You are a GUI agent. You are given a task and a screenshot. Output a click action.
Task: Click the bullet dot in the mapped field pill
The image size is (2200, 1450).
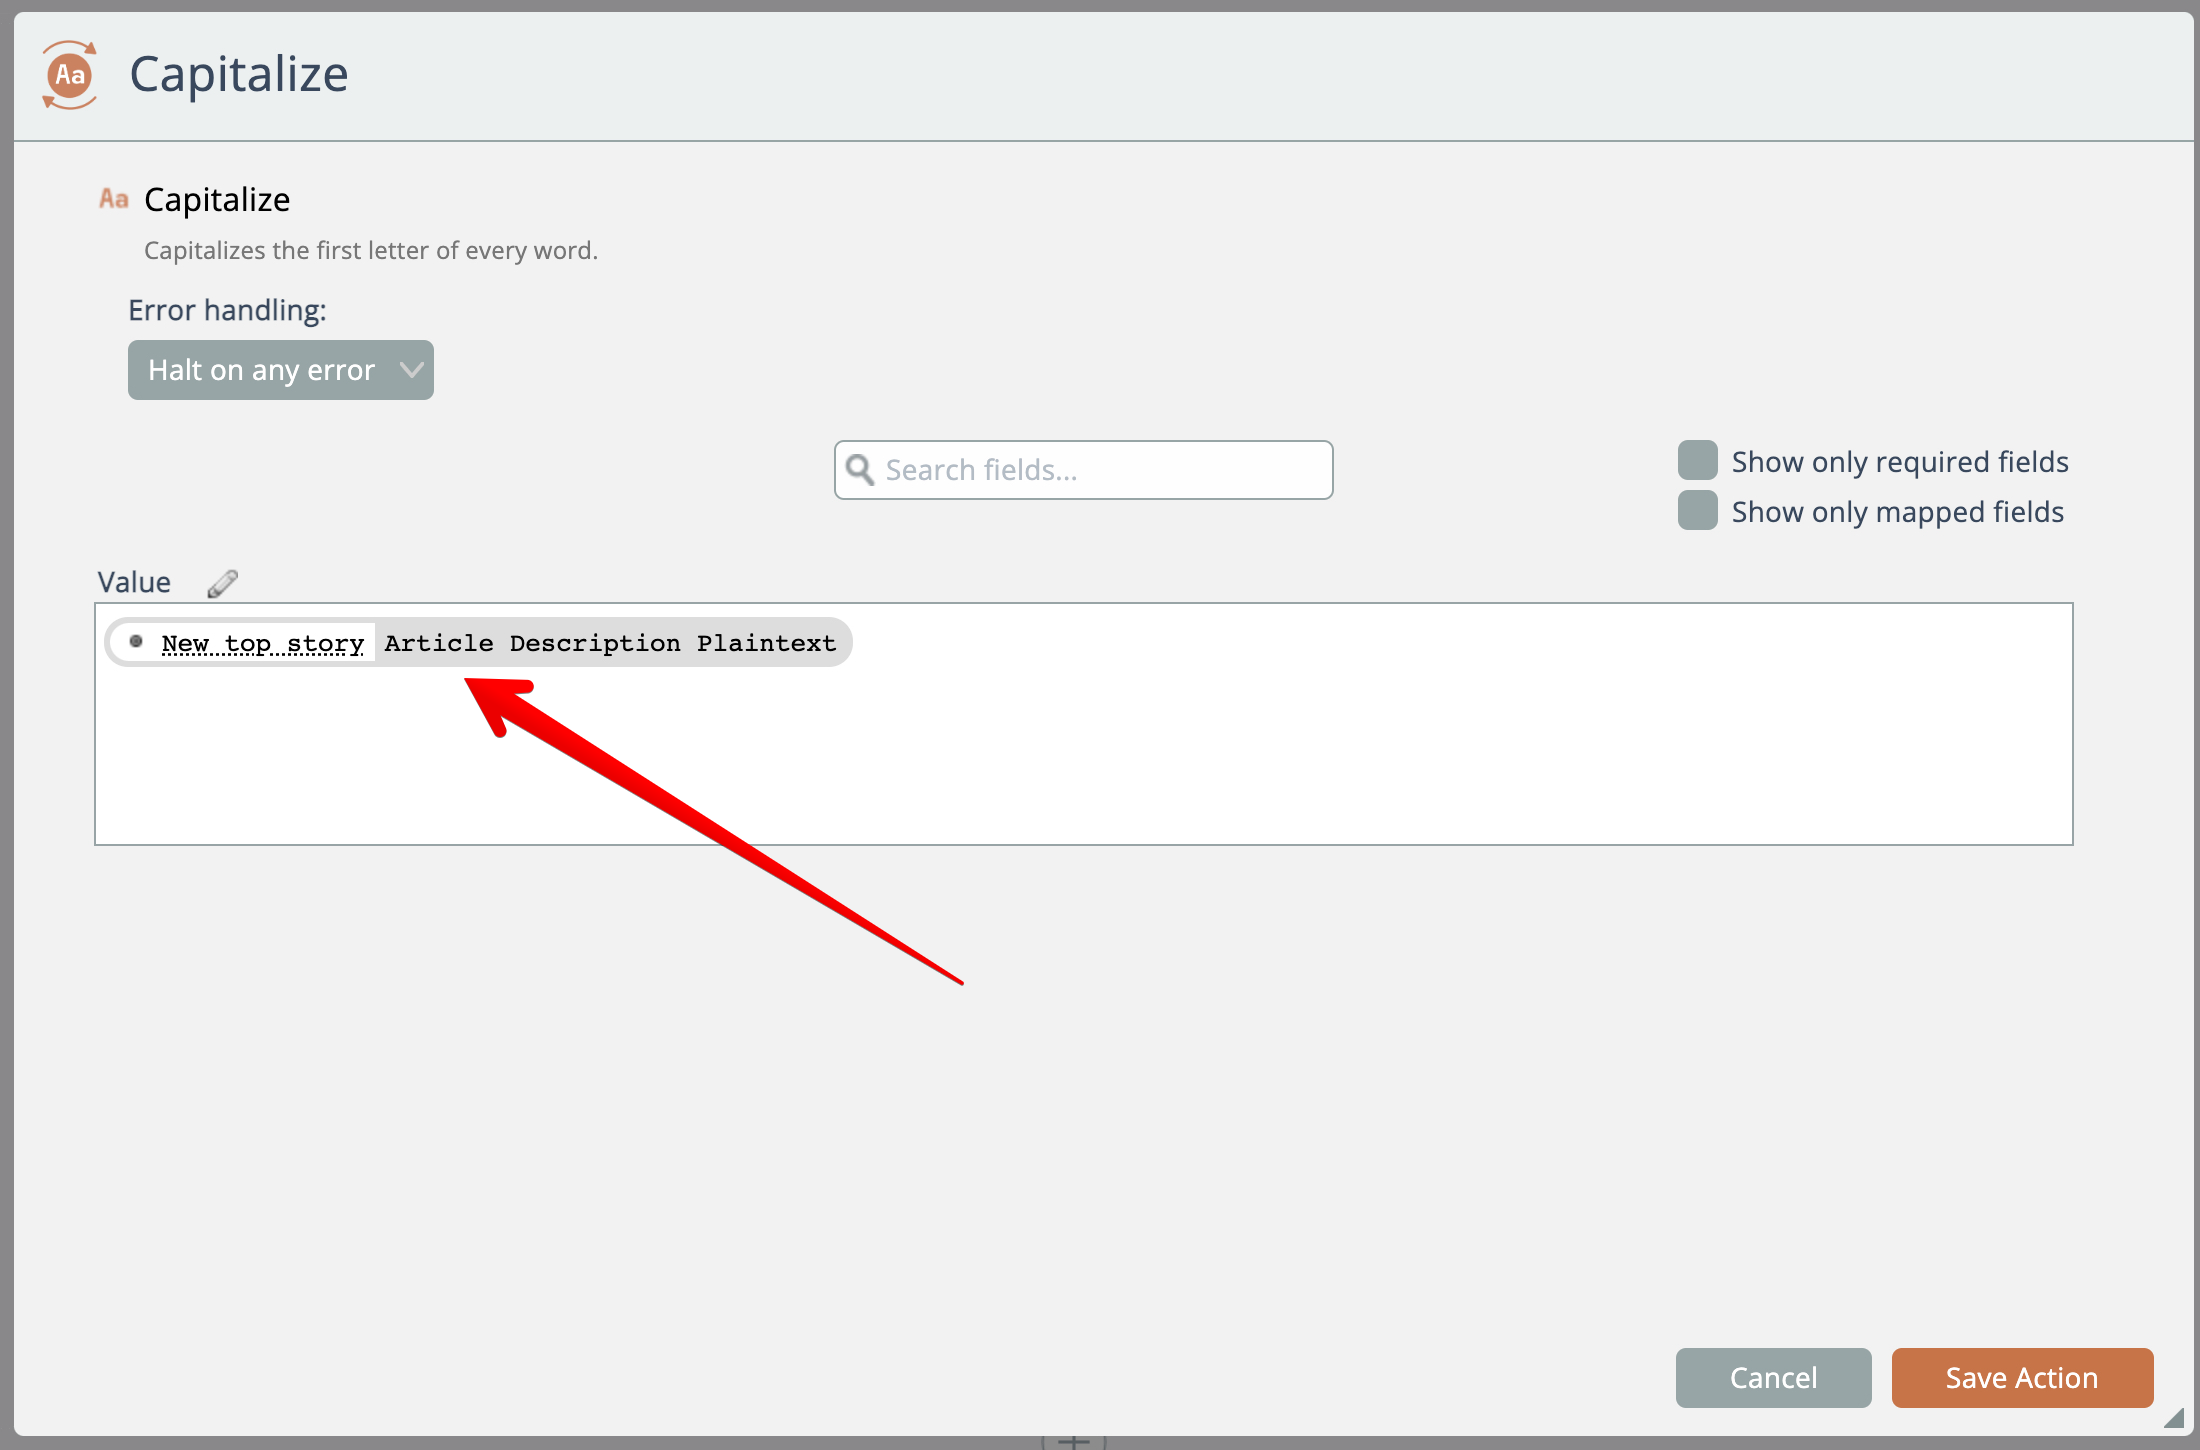(136, 642)
